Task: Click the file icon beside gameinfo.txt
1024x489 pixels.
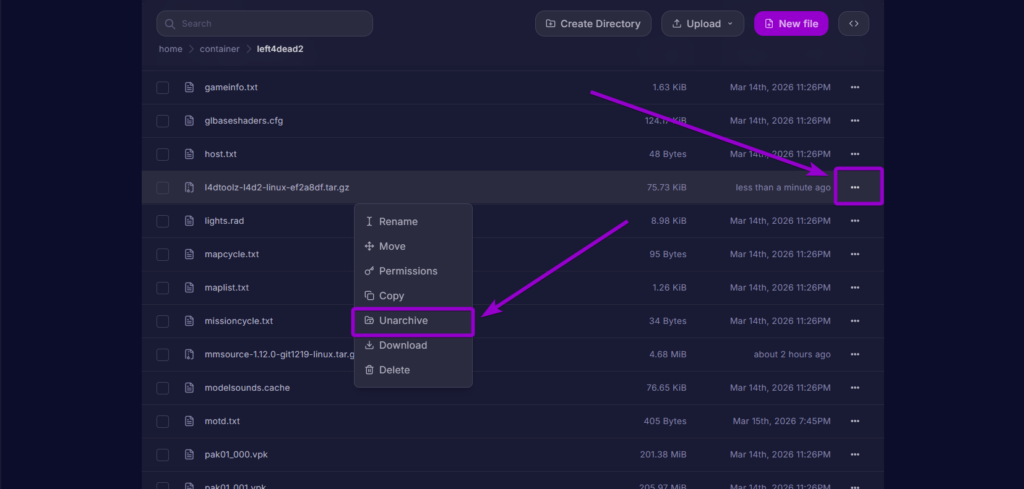Action: [x=189, y=87]
